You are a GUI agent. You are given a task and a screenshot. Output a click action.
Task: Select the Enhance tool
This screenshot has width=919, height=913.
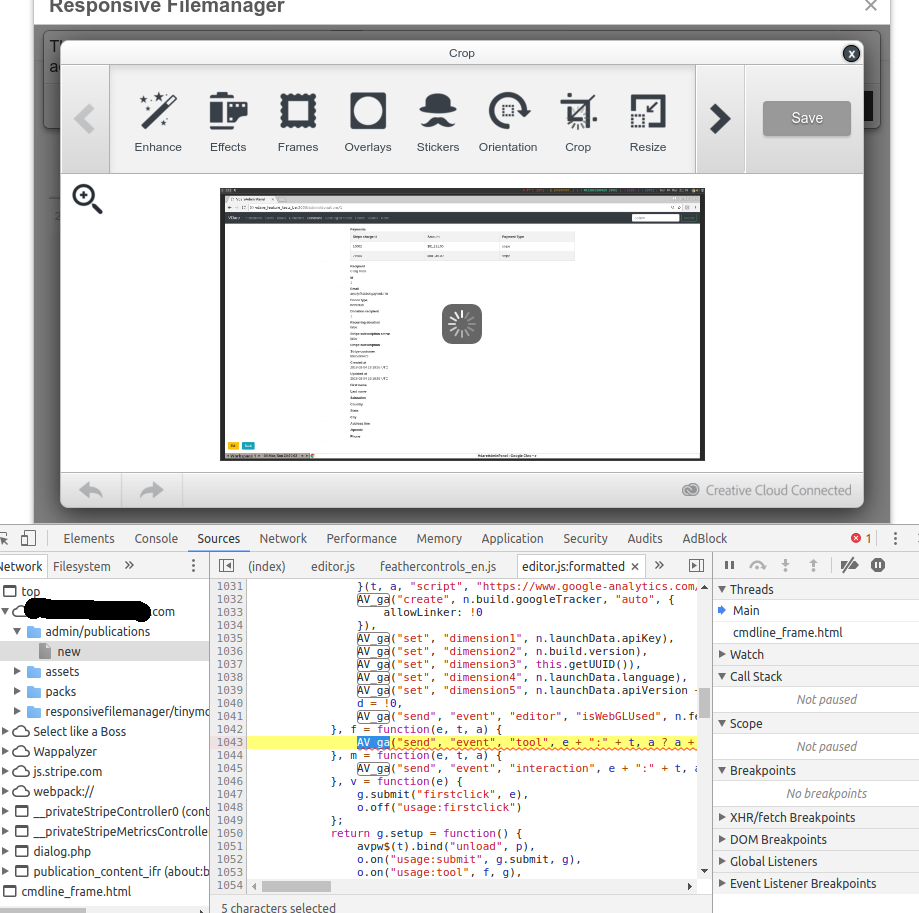pos(157,120)
